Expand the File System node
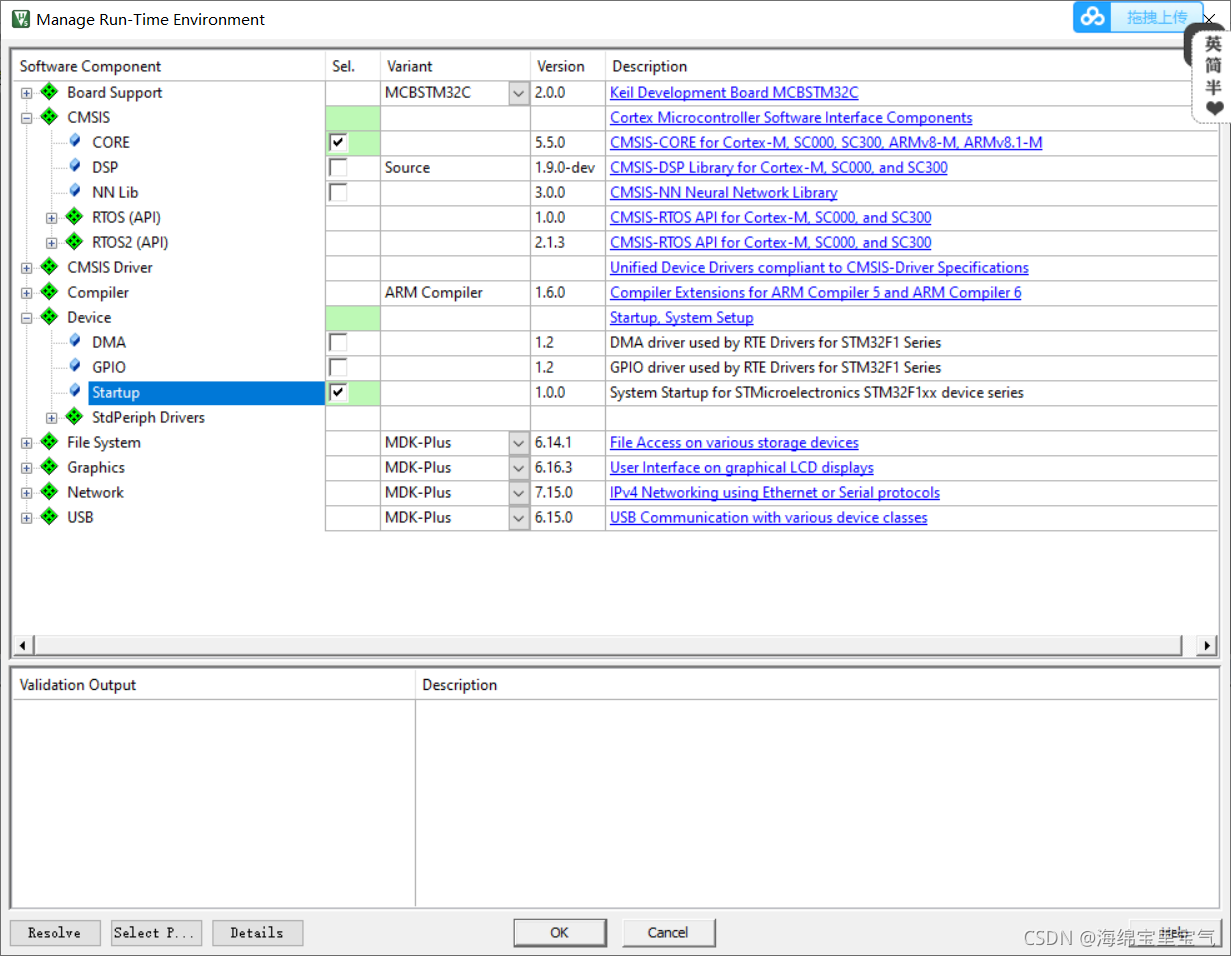 coord(27,443)
